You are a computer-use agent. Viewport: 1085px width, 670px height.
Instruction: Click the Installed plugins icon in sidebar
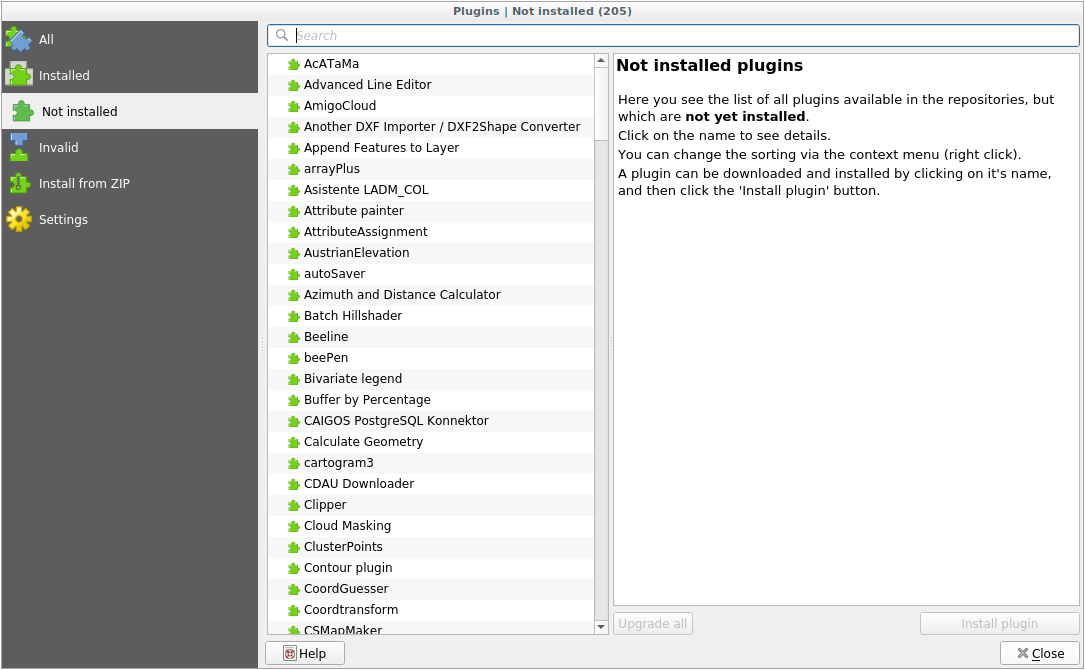18,75
